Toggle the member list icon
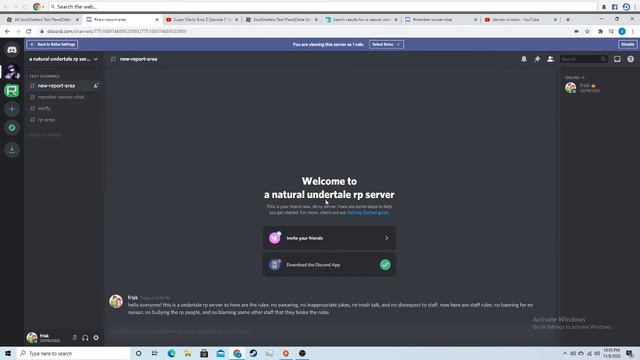Image resolution: width=640 pixels, height=360 pixels. click(550, 59)
